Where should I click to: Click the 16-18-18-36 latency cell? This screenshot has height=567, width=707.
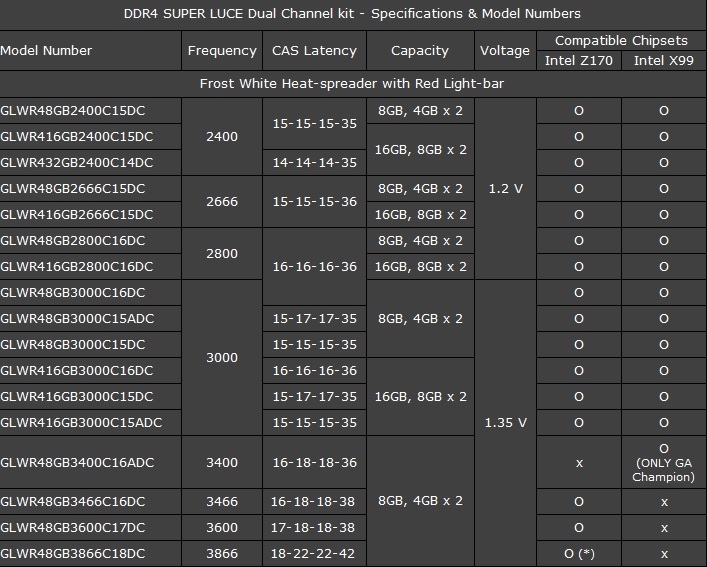pos(315,462)
